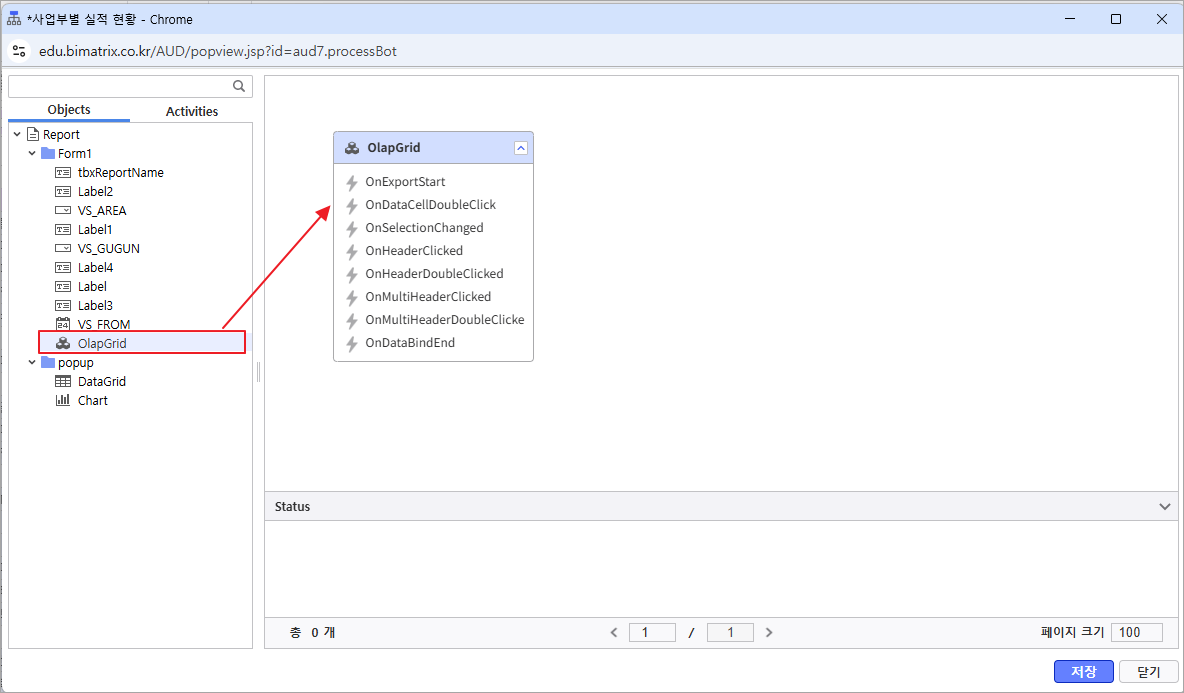Collapse the OlapGrid node box
Screen dimensions: 1184x693
520,148
